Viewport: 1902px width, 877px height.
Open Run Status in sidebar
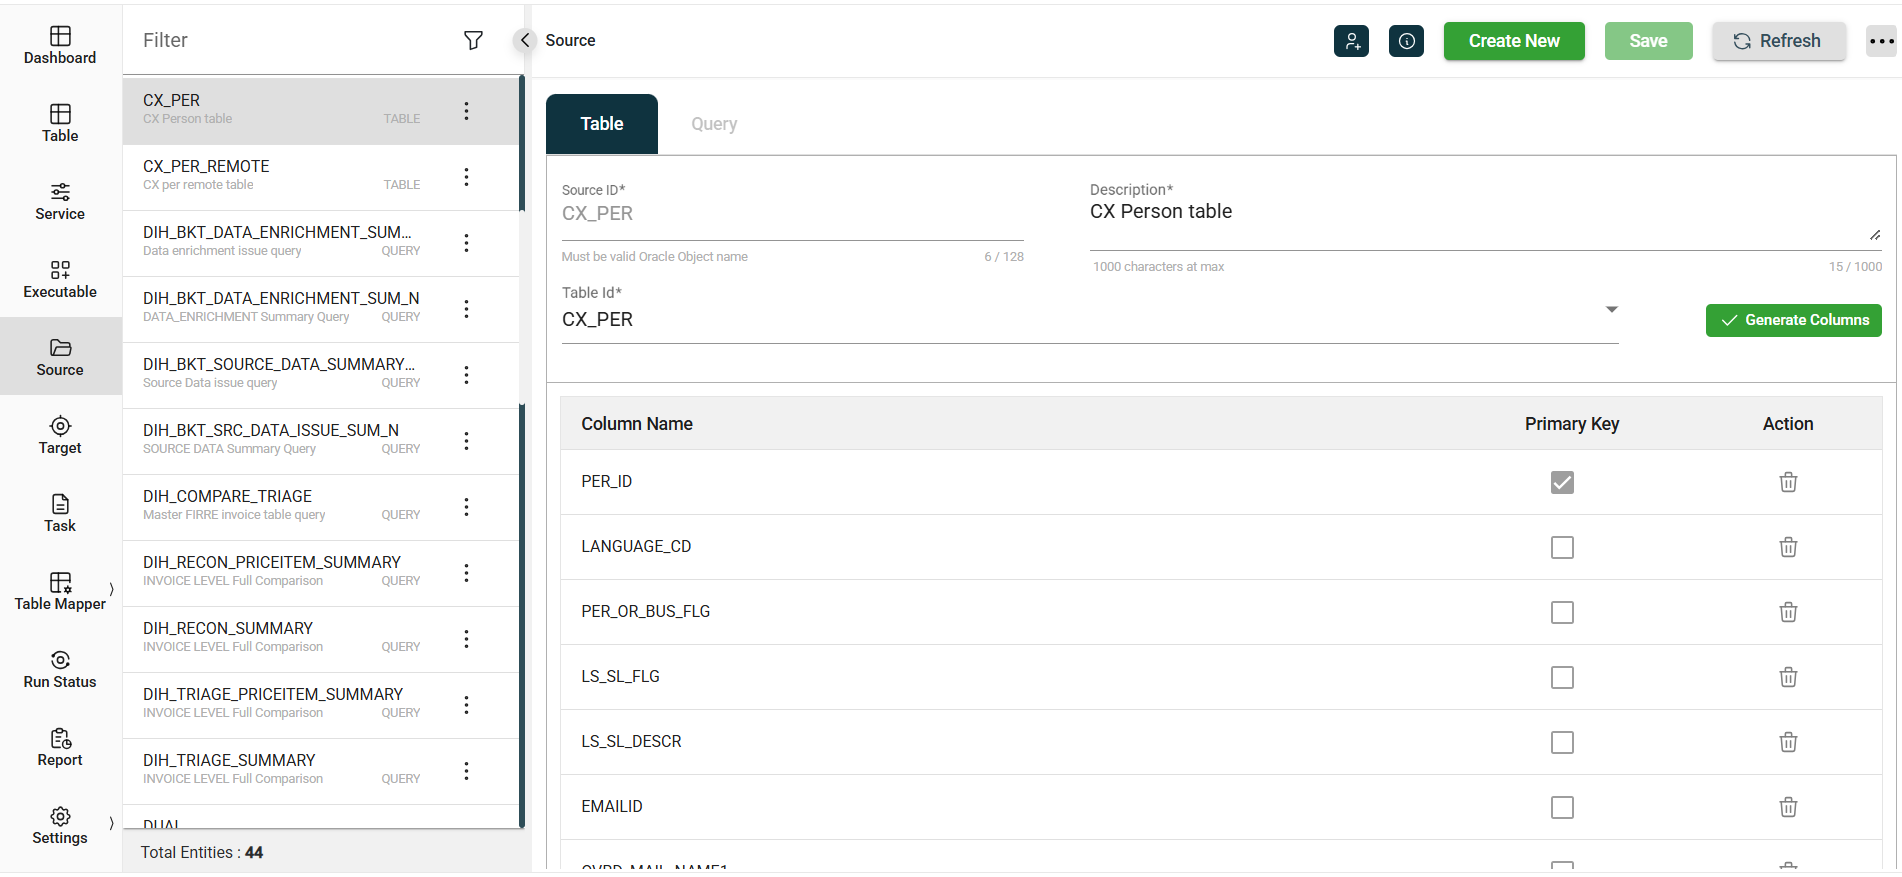[60, 669]
